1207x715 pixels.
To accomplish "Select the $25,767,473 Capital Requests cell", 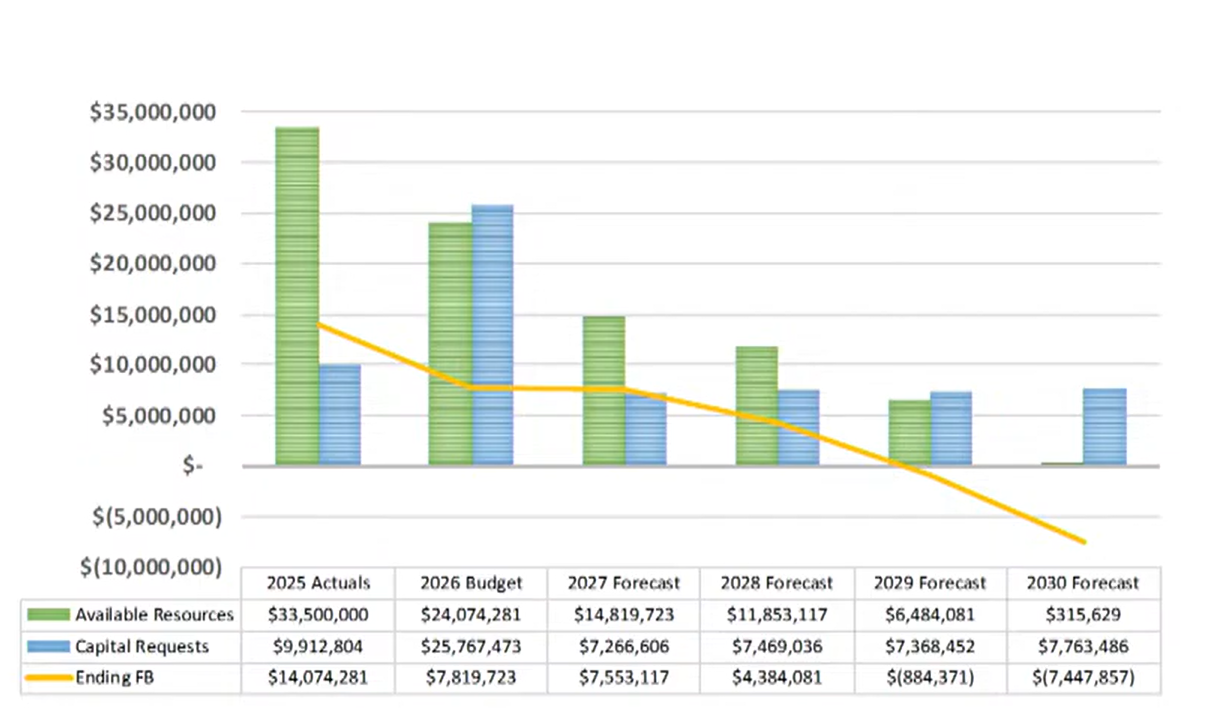I will [x=471, y=646].
